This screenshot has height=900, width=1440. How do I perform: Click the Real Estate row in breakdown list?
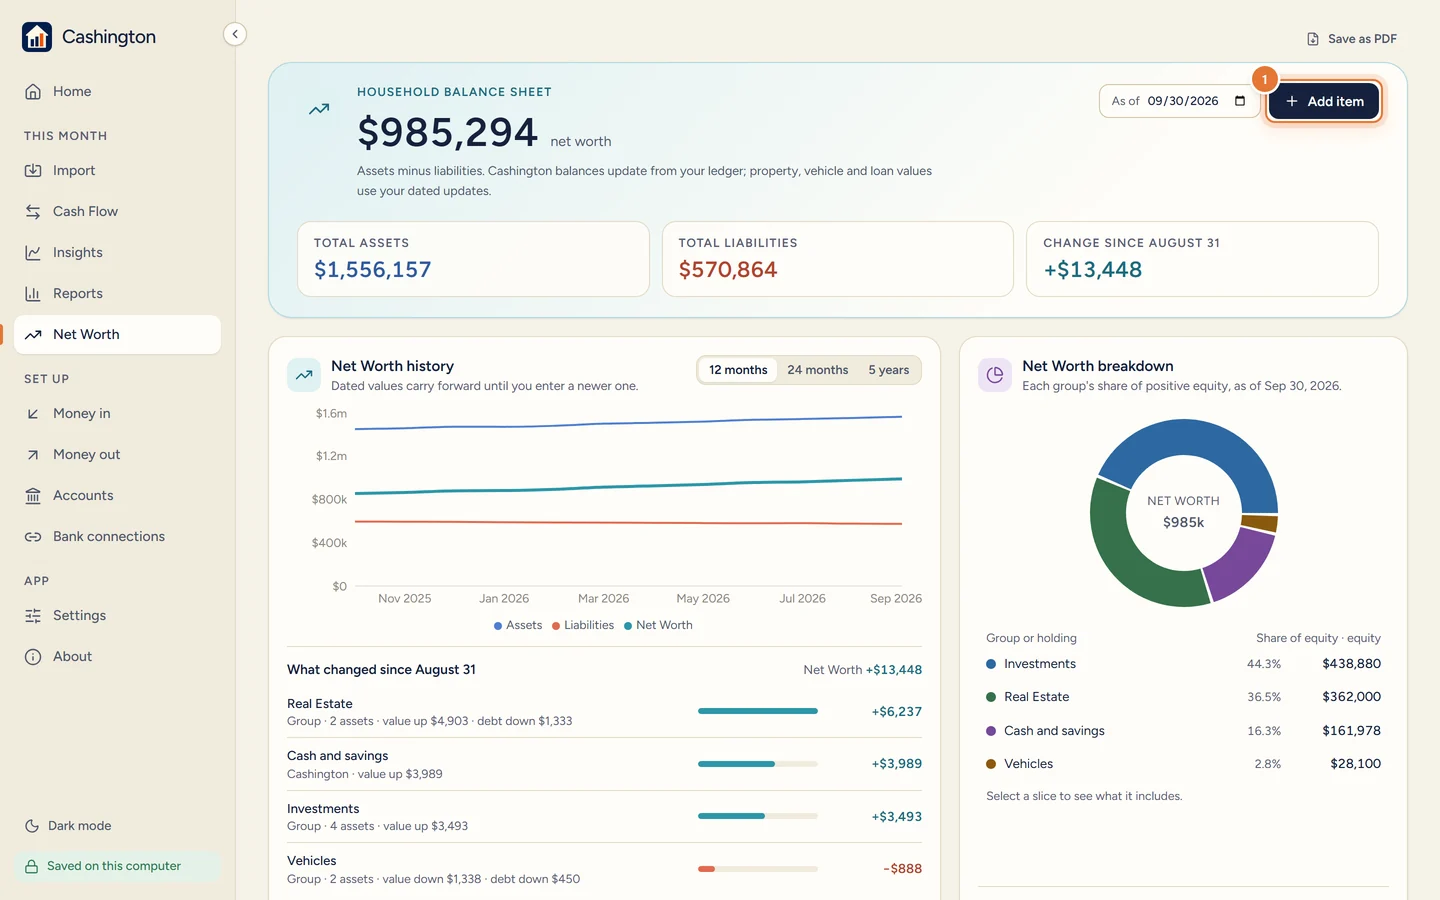[x=1183, y=697]
